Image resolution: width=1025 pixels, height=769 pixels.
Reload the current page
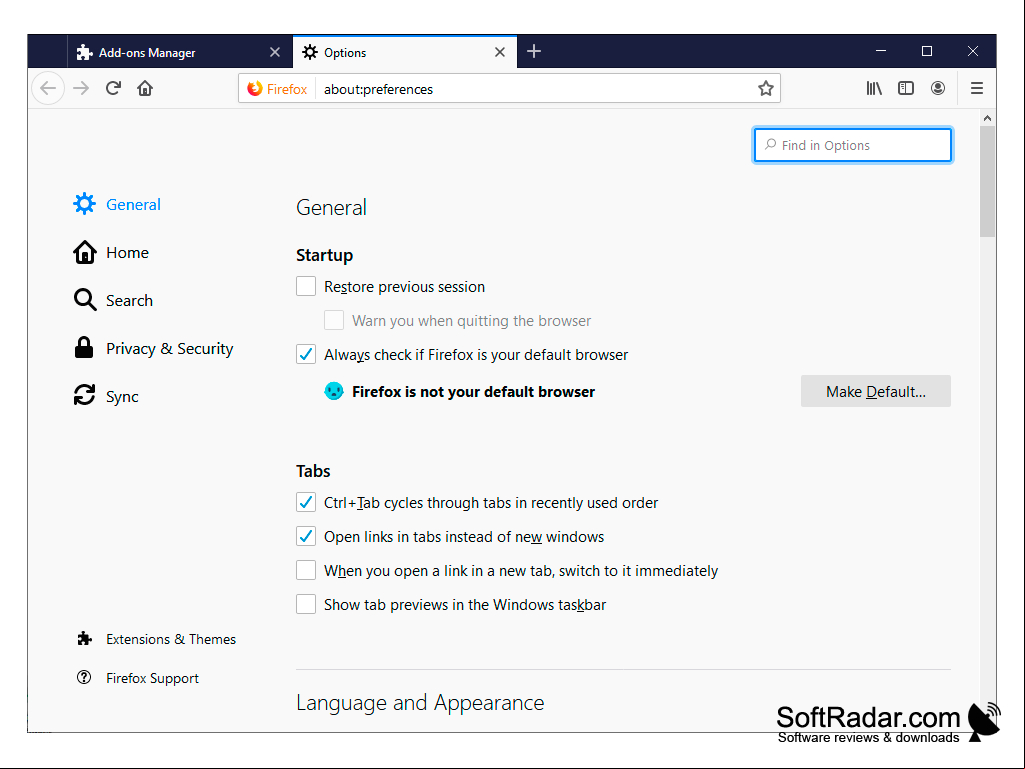click(113, 88)
